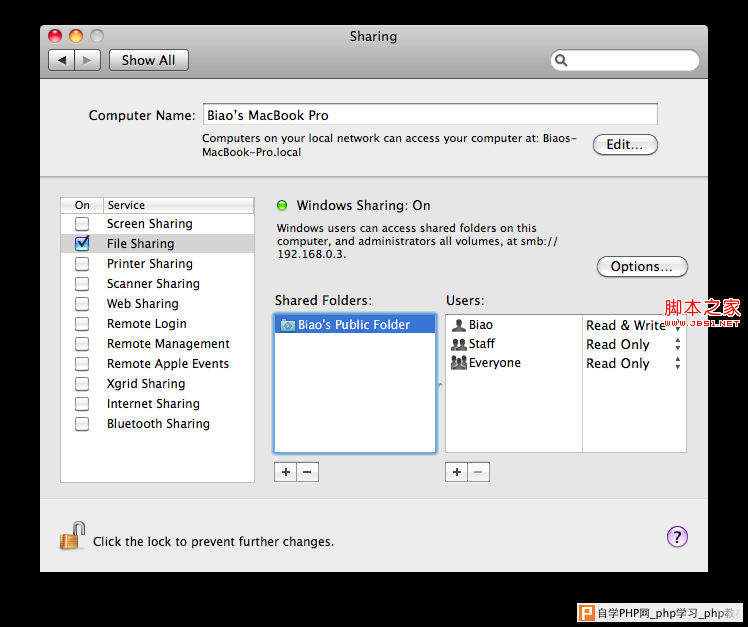Select the Xgrid Sharing service row
Screen dimensions: 748x627
click(x=157, y=384)
